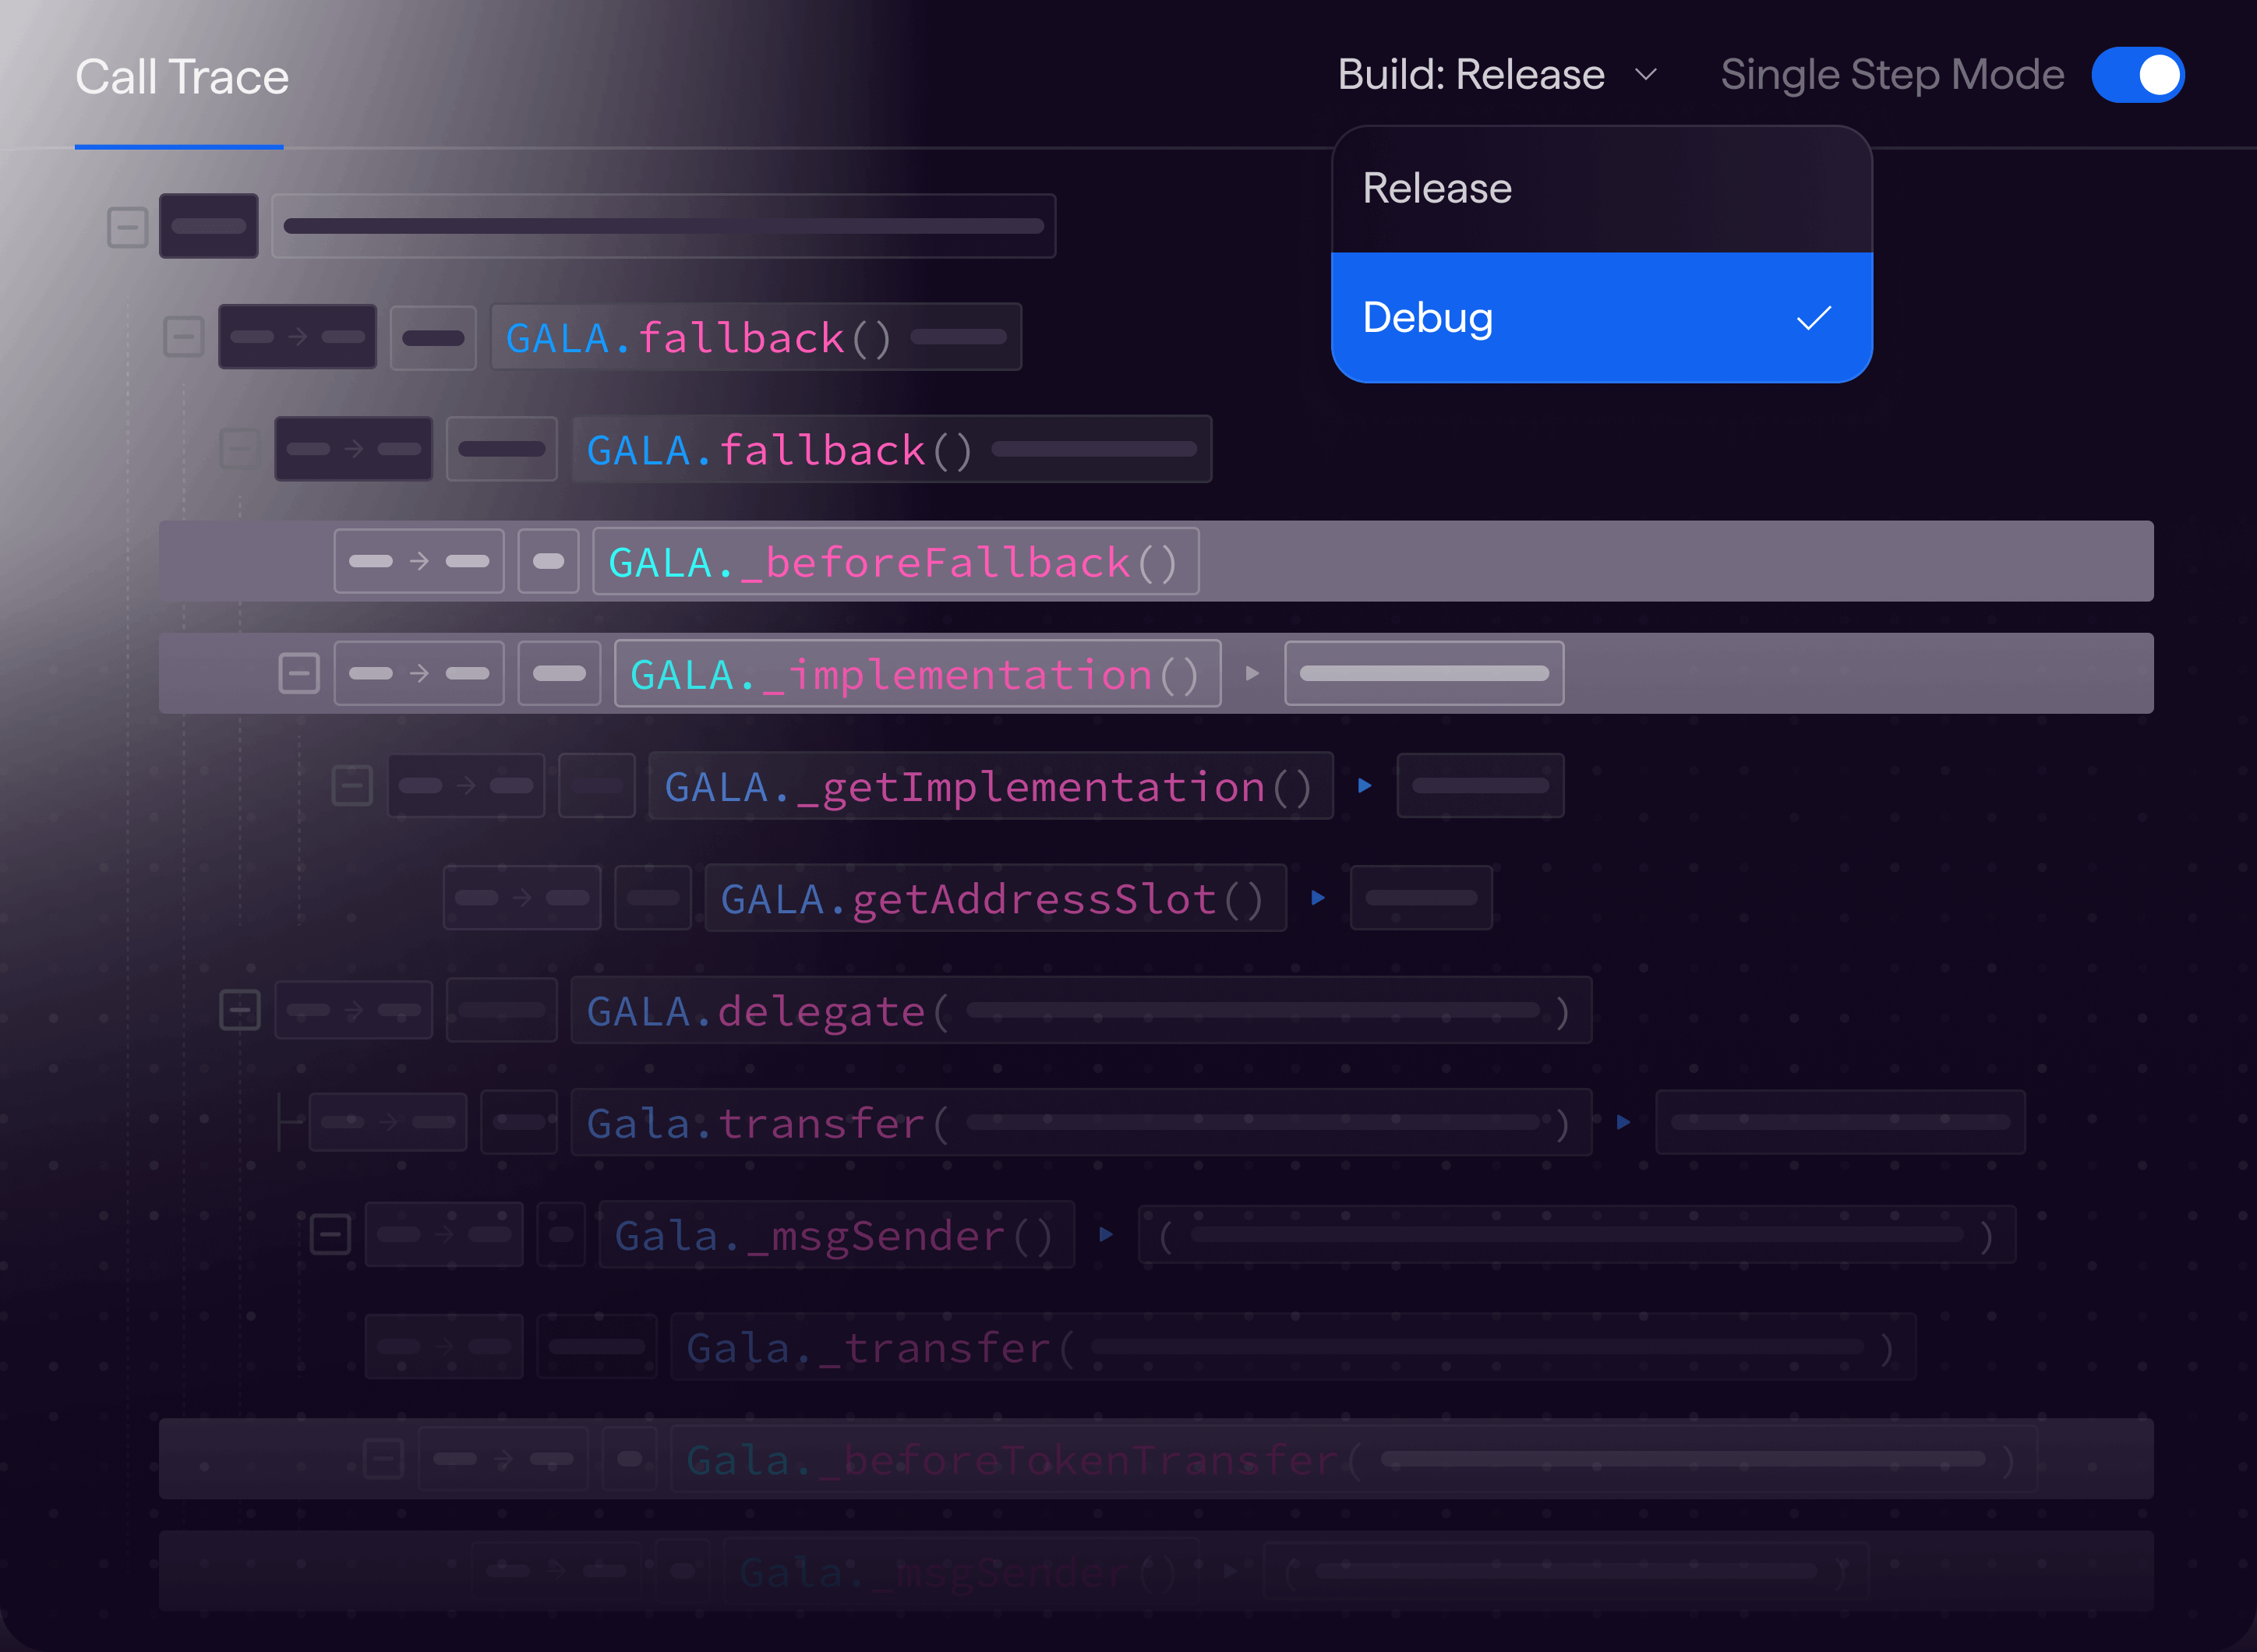Viewport: 2257px width, 1652px height.
Task: Click return arrow after GALA._implementation()
Action: 1252,673
